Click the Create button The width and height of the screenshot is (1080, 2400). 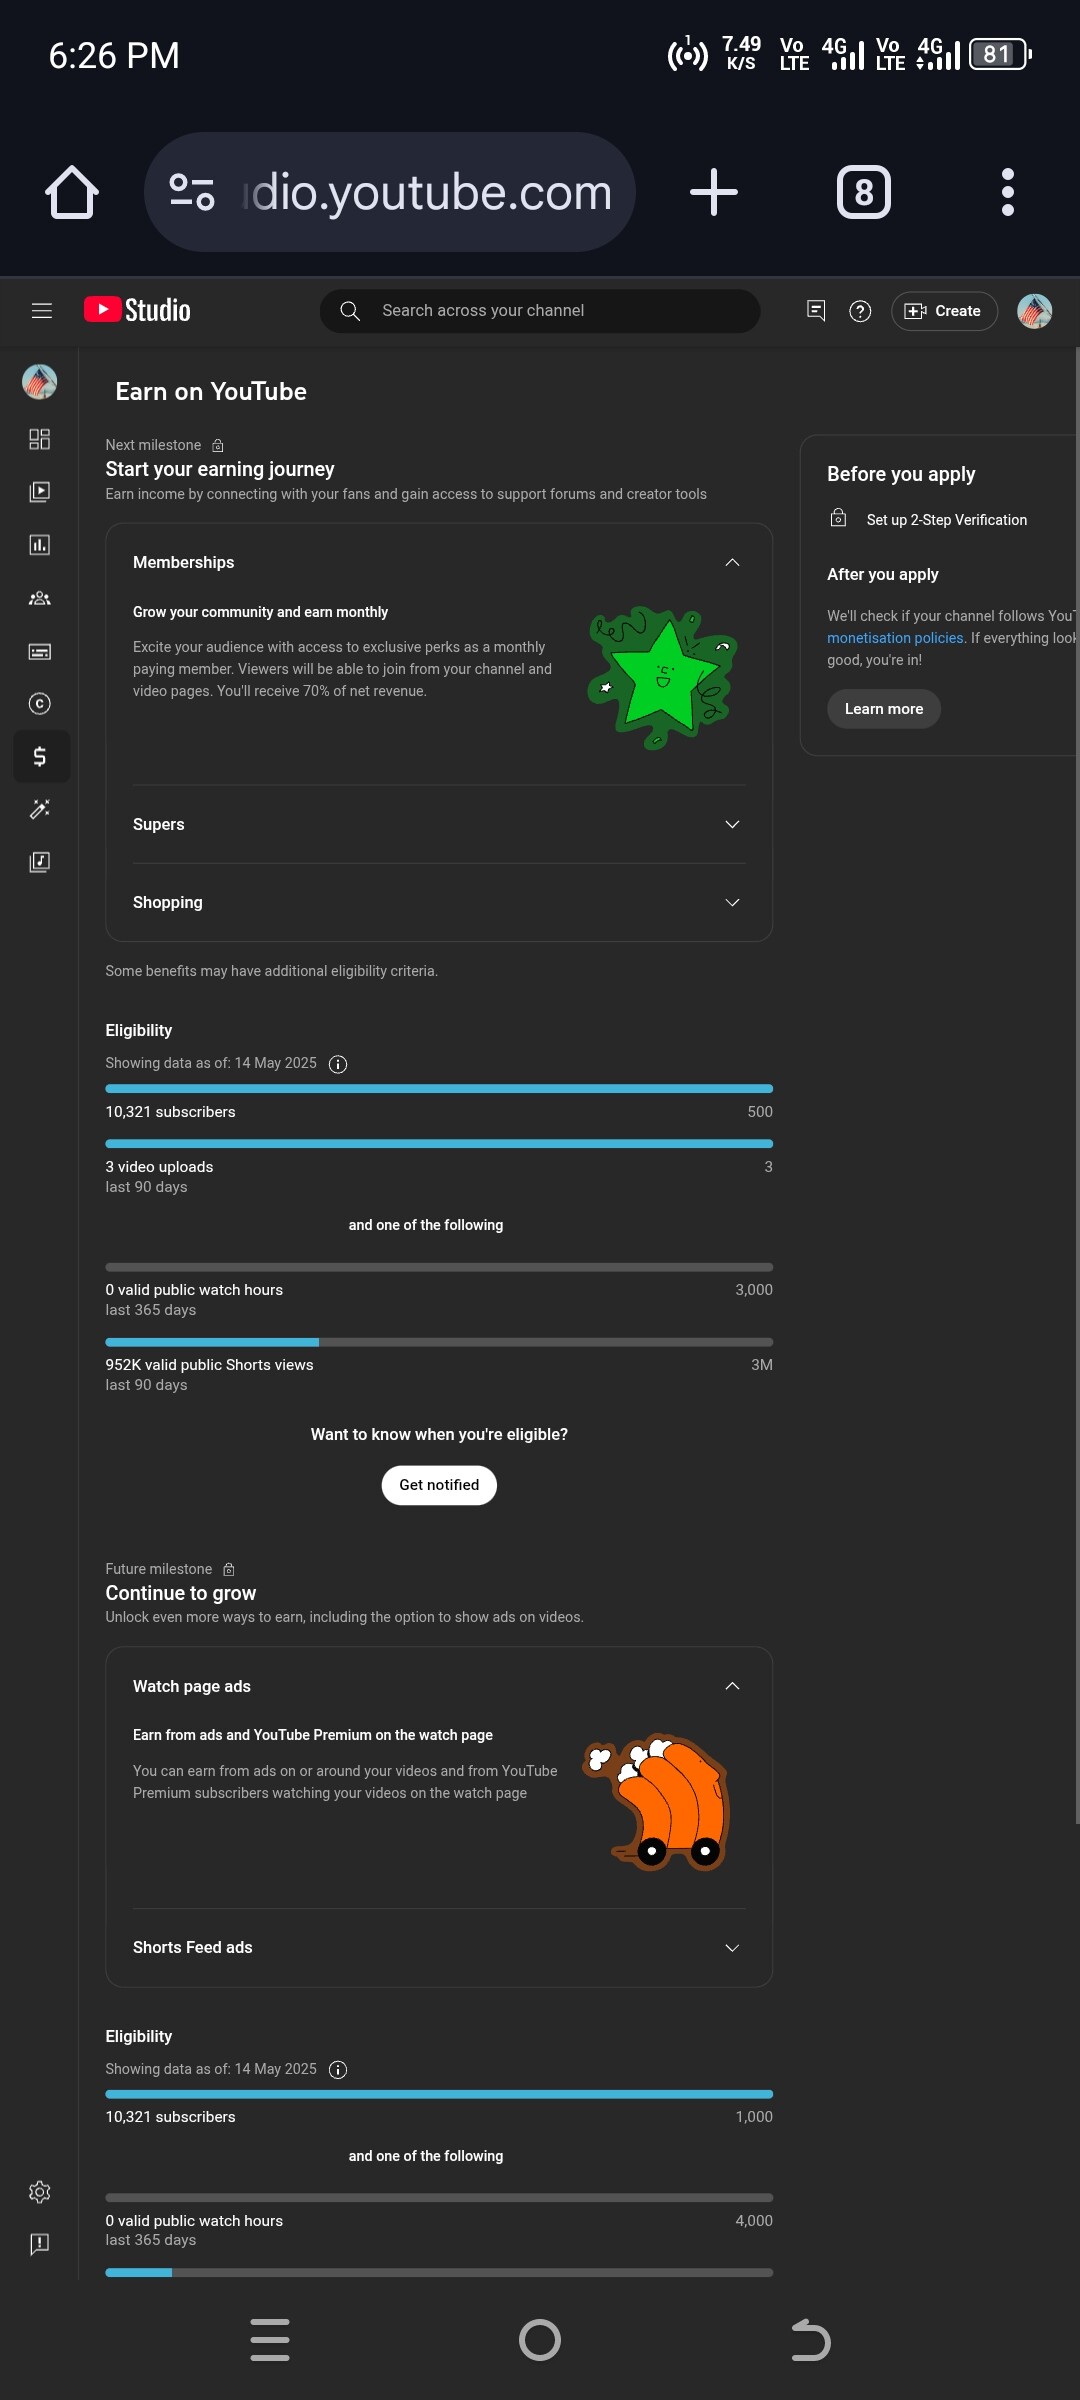point(944,311)
